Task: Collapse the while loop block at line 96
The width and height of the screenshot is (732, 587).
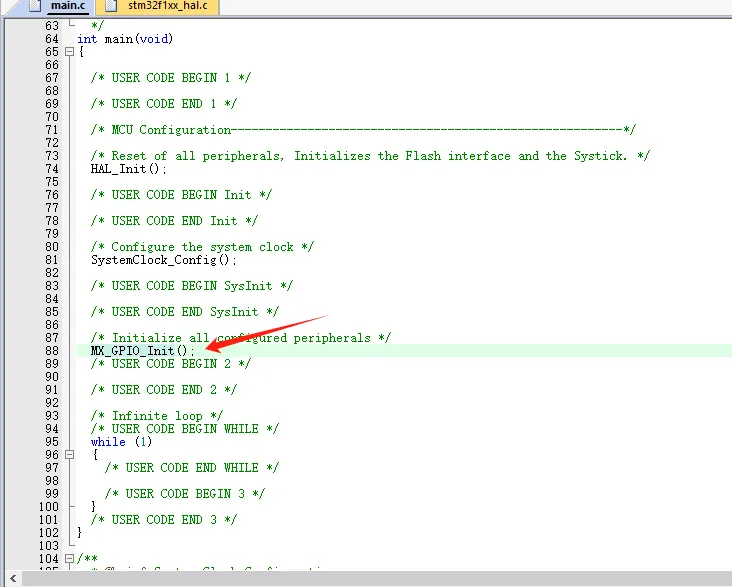Action: [68, 455]
